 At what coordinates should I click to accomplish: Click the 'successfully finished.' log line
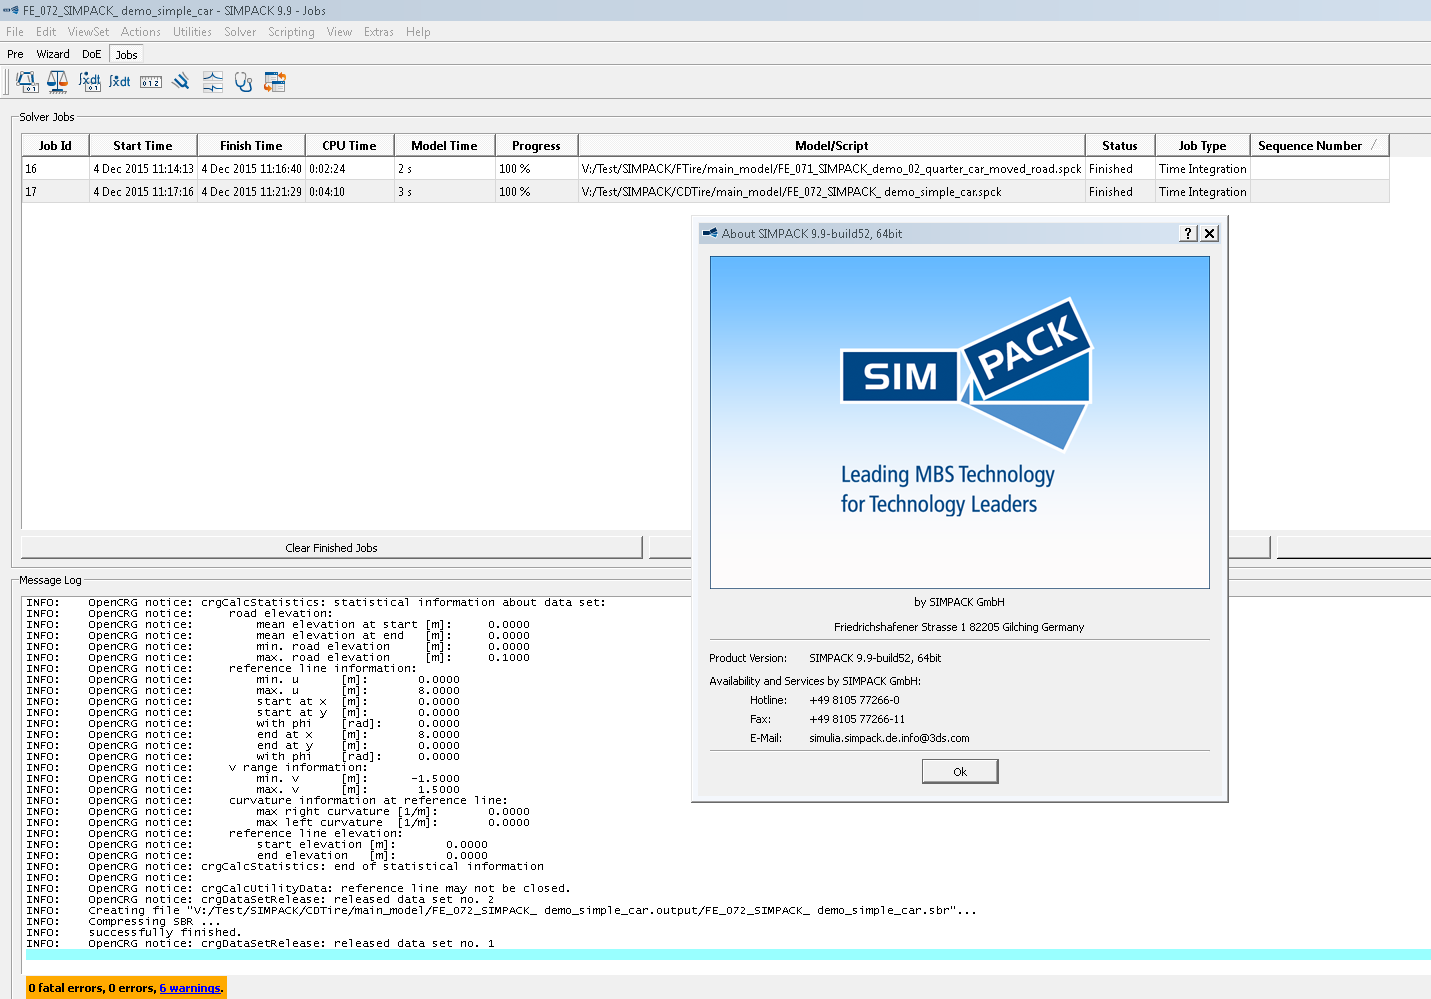(x=164, y=932)
